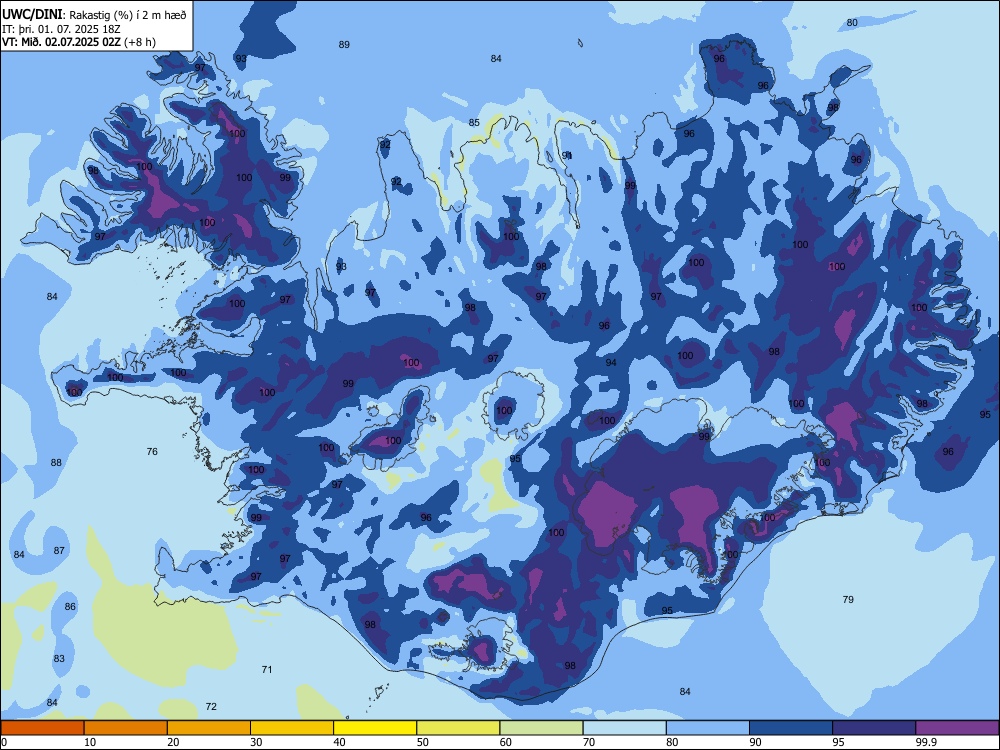
Task: Click the "IT: þri. 01. 07. 2025 18Z" line
Action: 61,29
